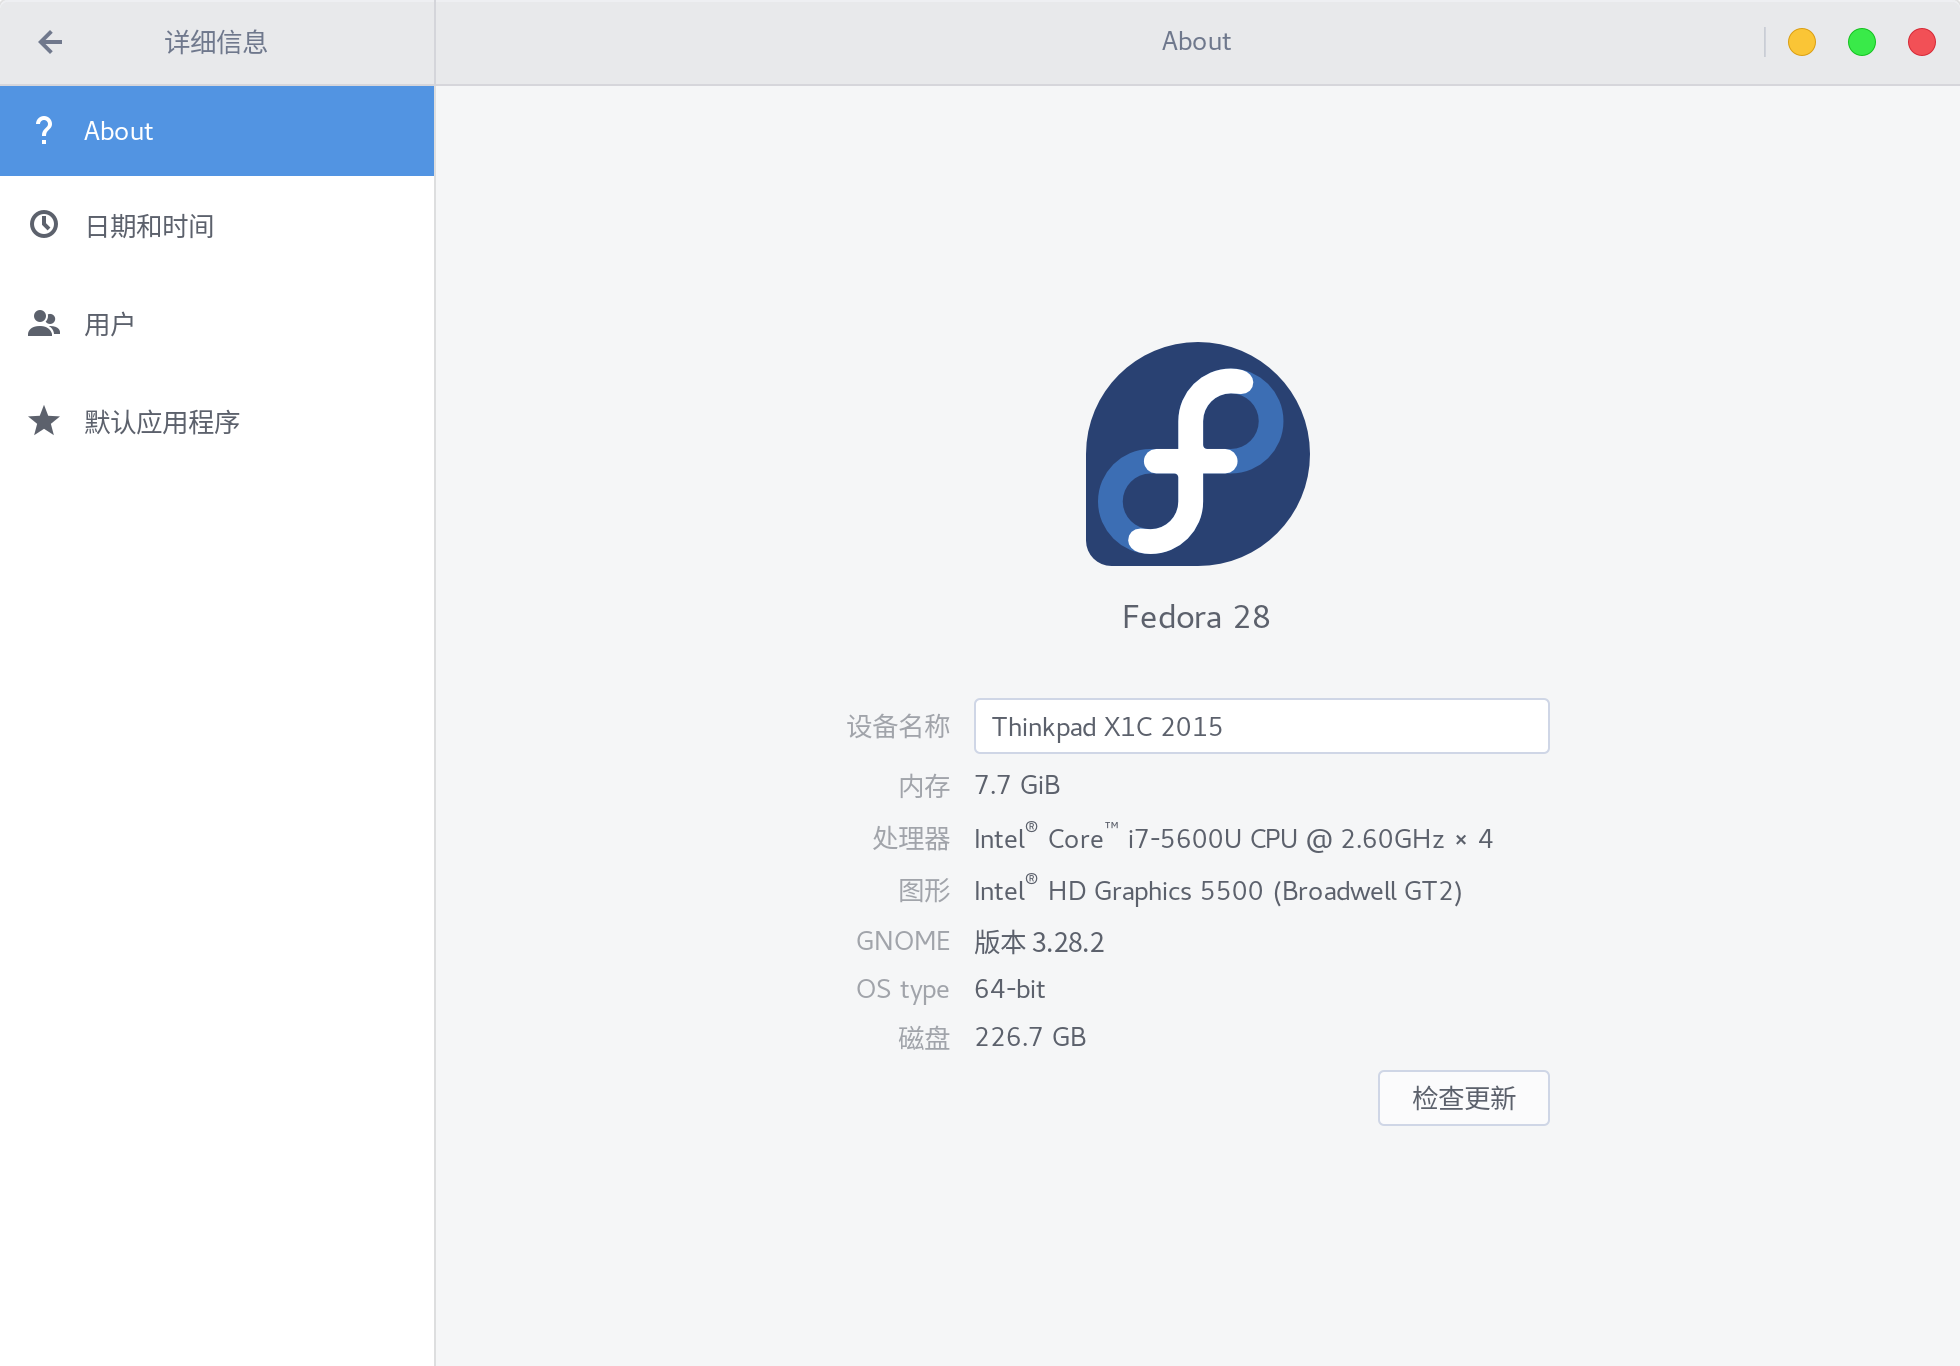Click the About window title

coord(1196,42)
